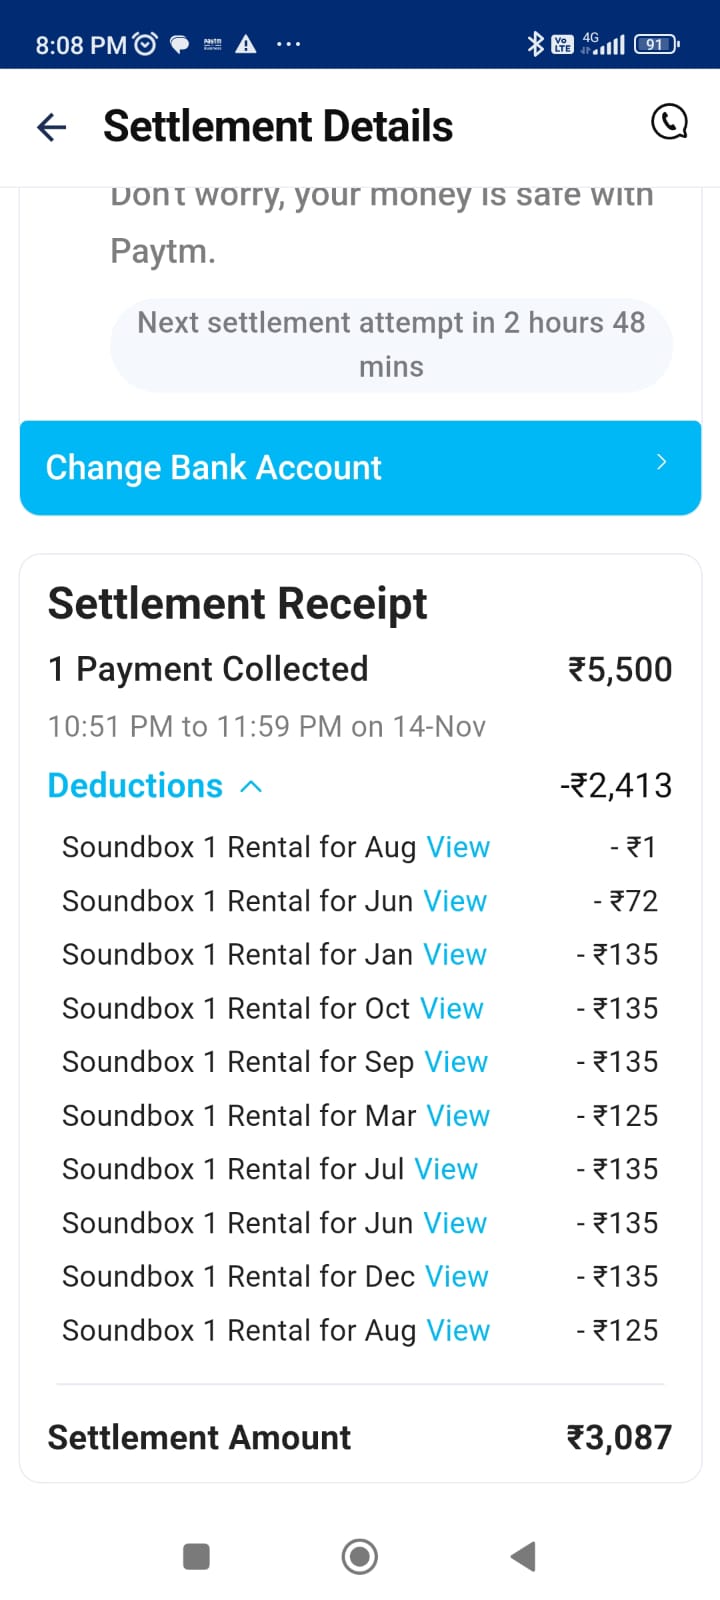Tap the next settlement attempt notice
720x1600 pixels.
pyautogui.click(x=391, y=345)
